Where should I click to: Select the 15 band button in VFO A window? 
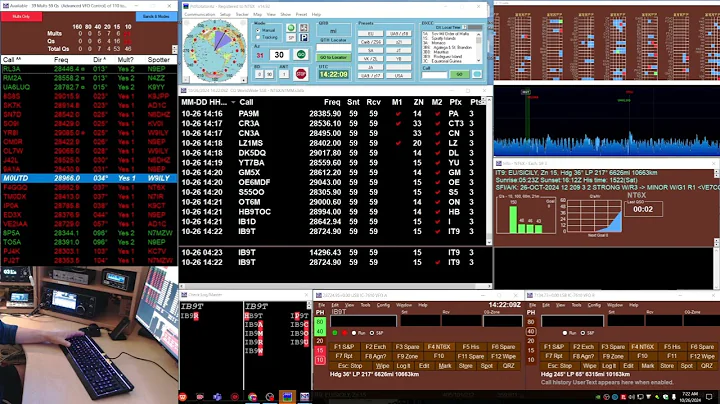(x=320, y=350)
